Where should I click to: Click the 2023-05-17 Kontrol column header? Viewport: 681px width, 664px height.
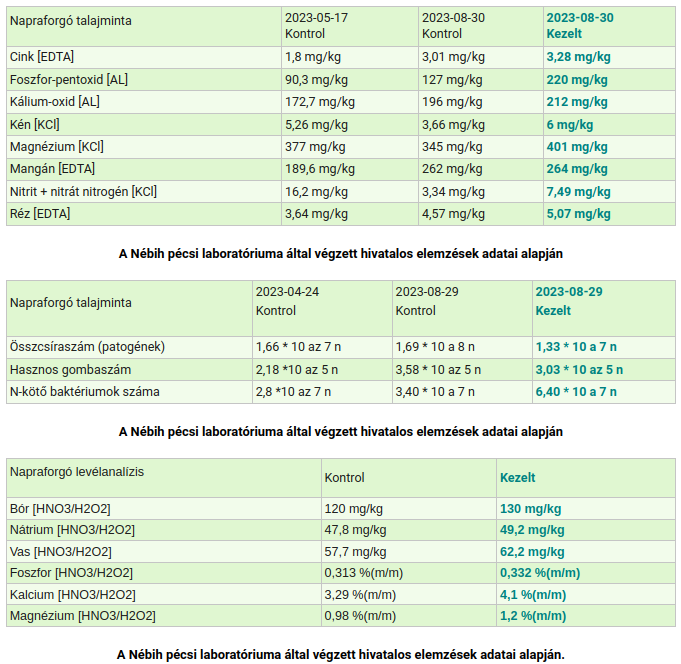316,26
